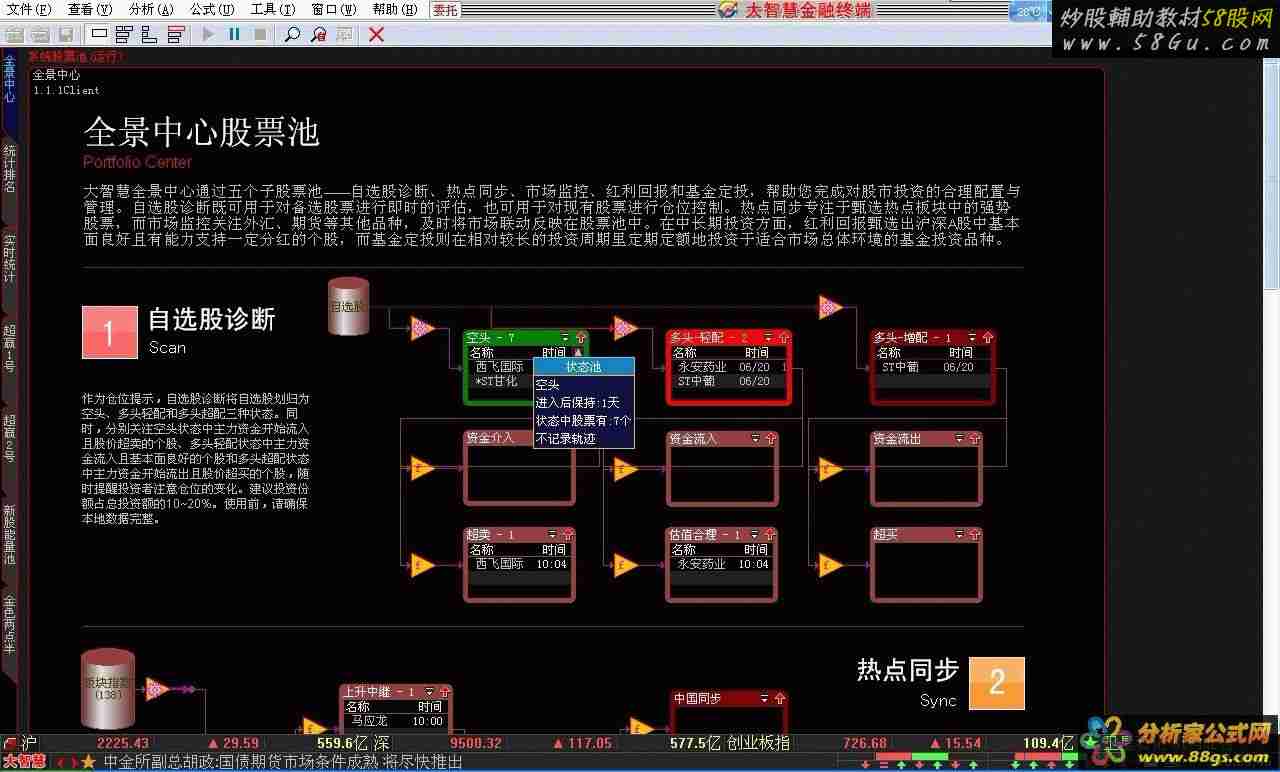Screen dimensions: 1280x772
Task: Click the magnifier icon with red mark
Action: pos(318,34)
